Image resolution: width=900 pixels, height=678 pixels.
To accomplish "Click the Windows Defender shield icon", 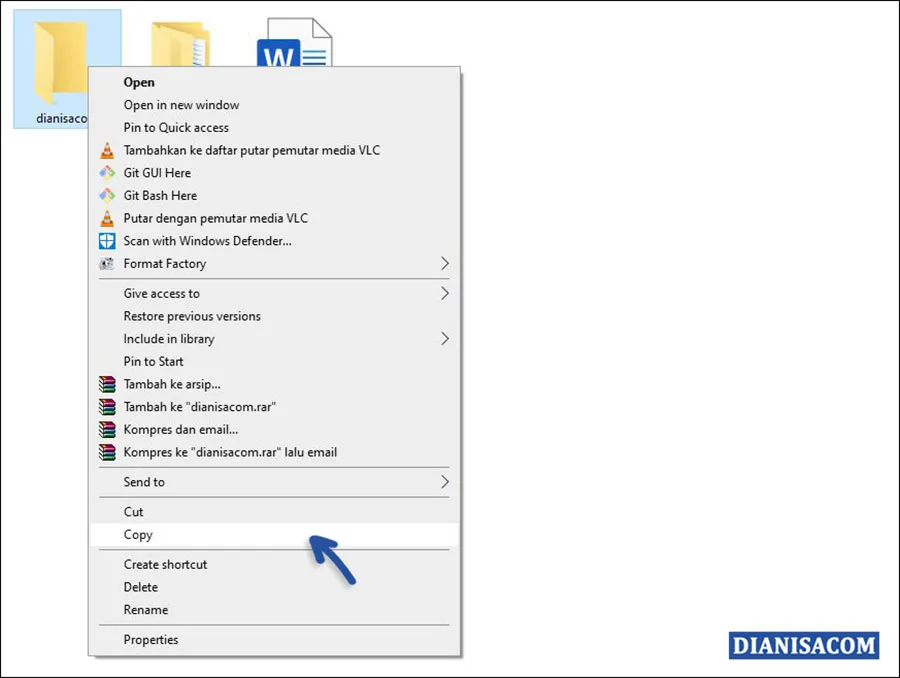I will tap(107, 241).
